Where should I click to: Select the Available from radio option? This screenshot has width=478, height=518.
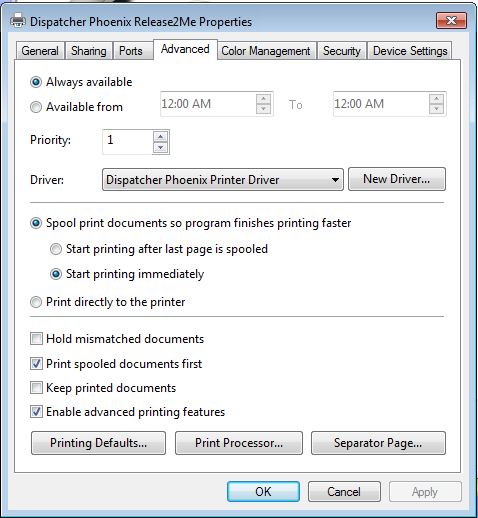pyautogui.click(x=36, y=107)
